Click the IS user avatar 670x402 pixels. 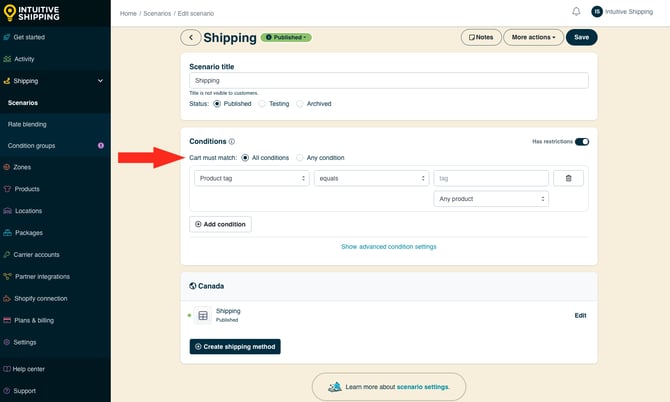pyautogui.click(x=597, y=12)
